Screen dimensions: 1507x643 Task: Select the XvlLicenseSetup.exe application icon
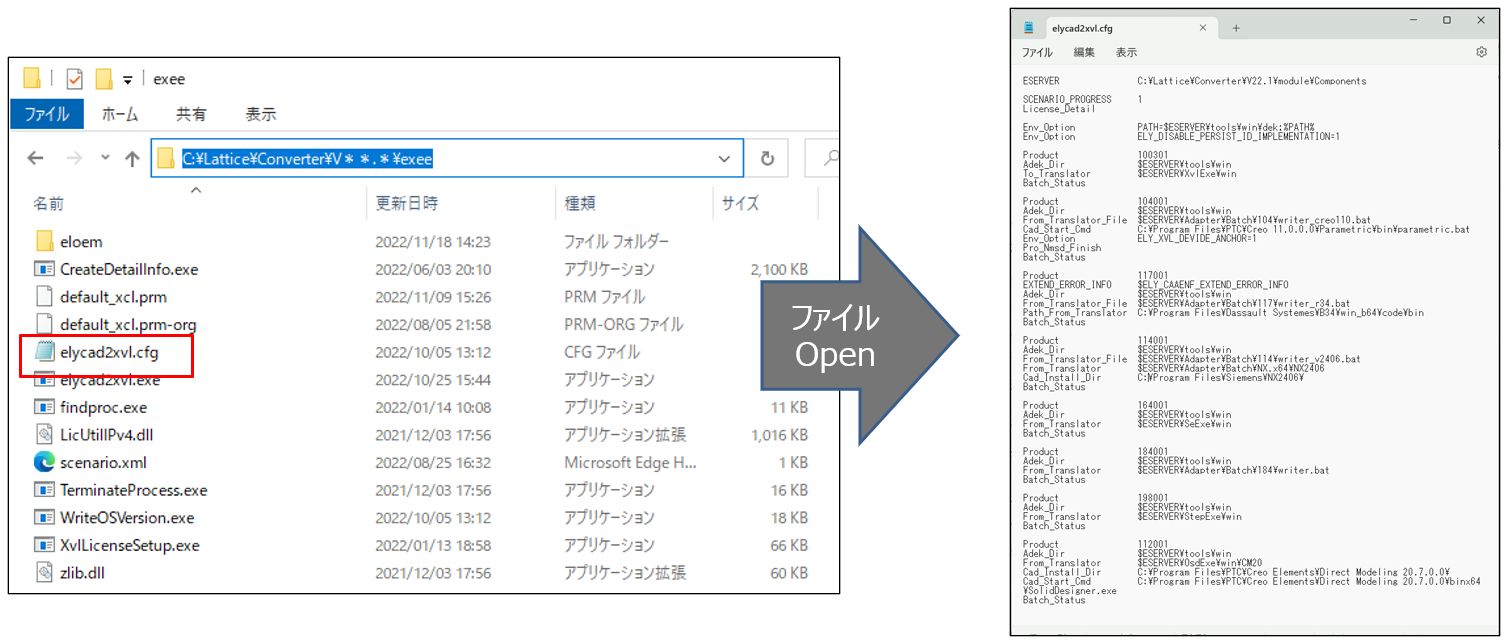tap(44, 545)
